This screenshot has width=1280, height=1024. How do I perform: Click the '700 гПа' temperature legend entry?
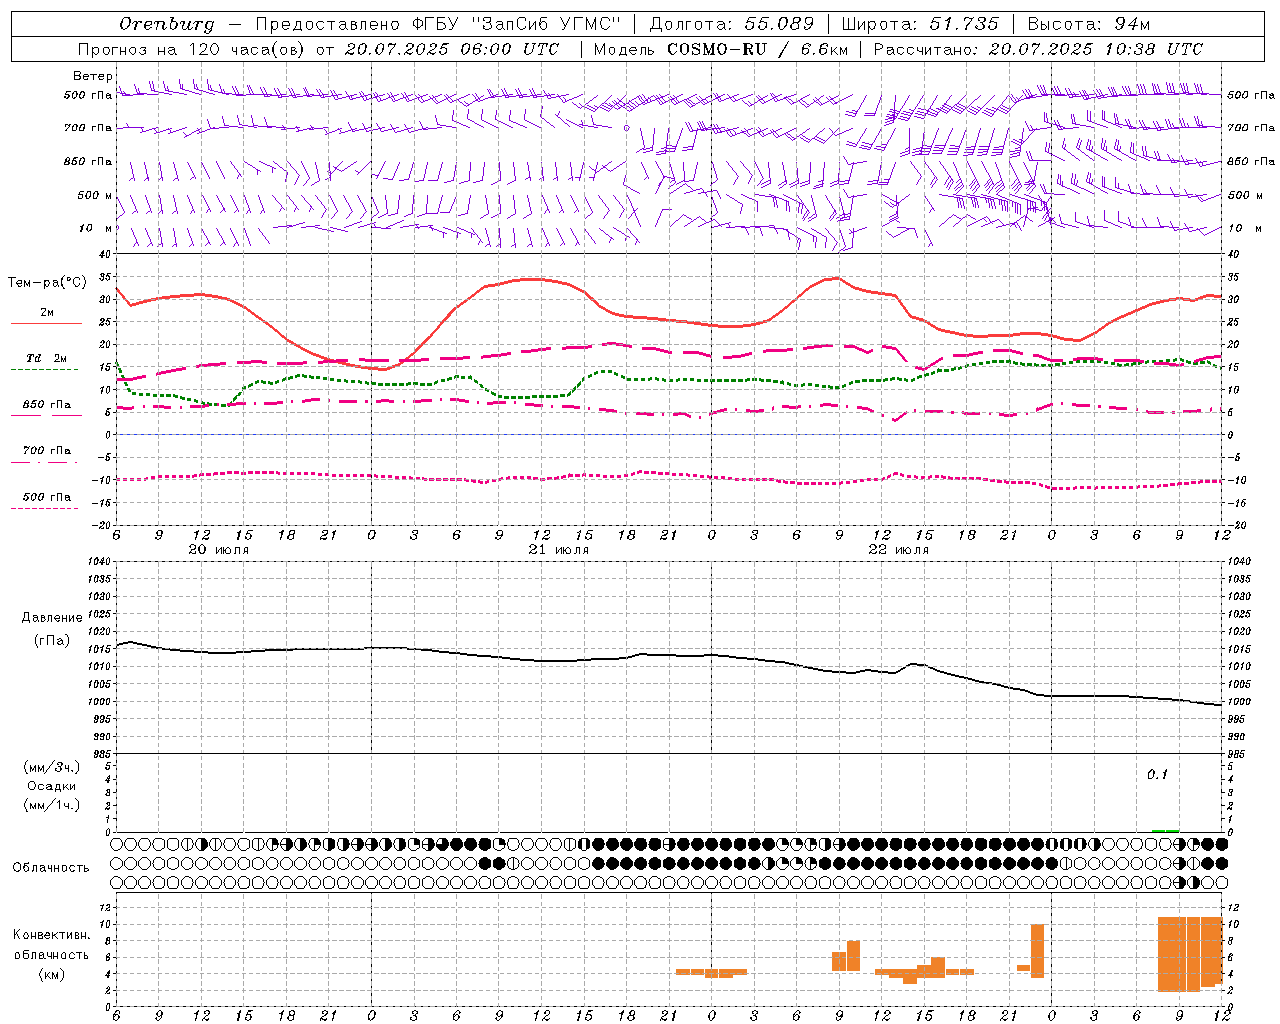(x=46, y=451)
